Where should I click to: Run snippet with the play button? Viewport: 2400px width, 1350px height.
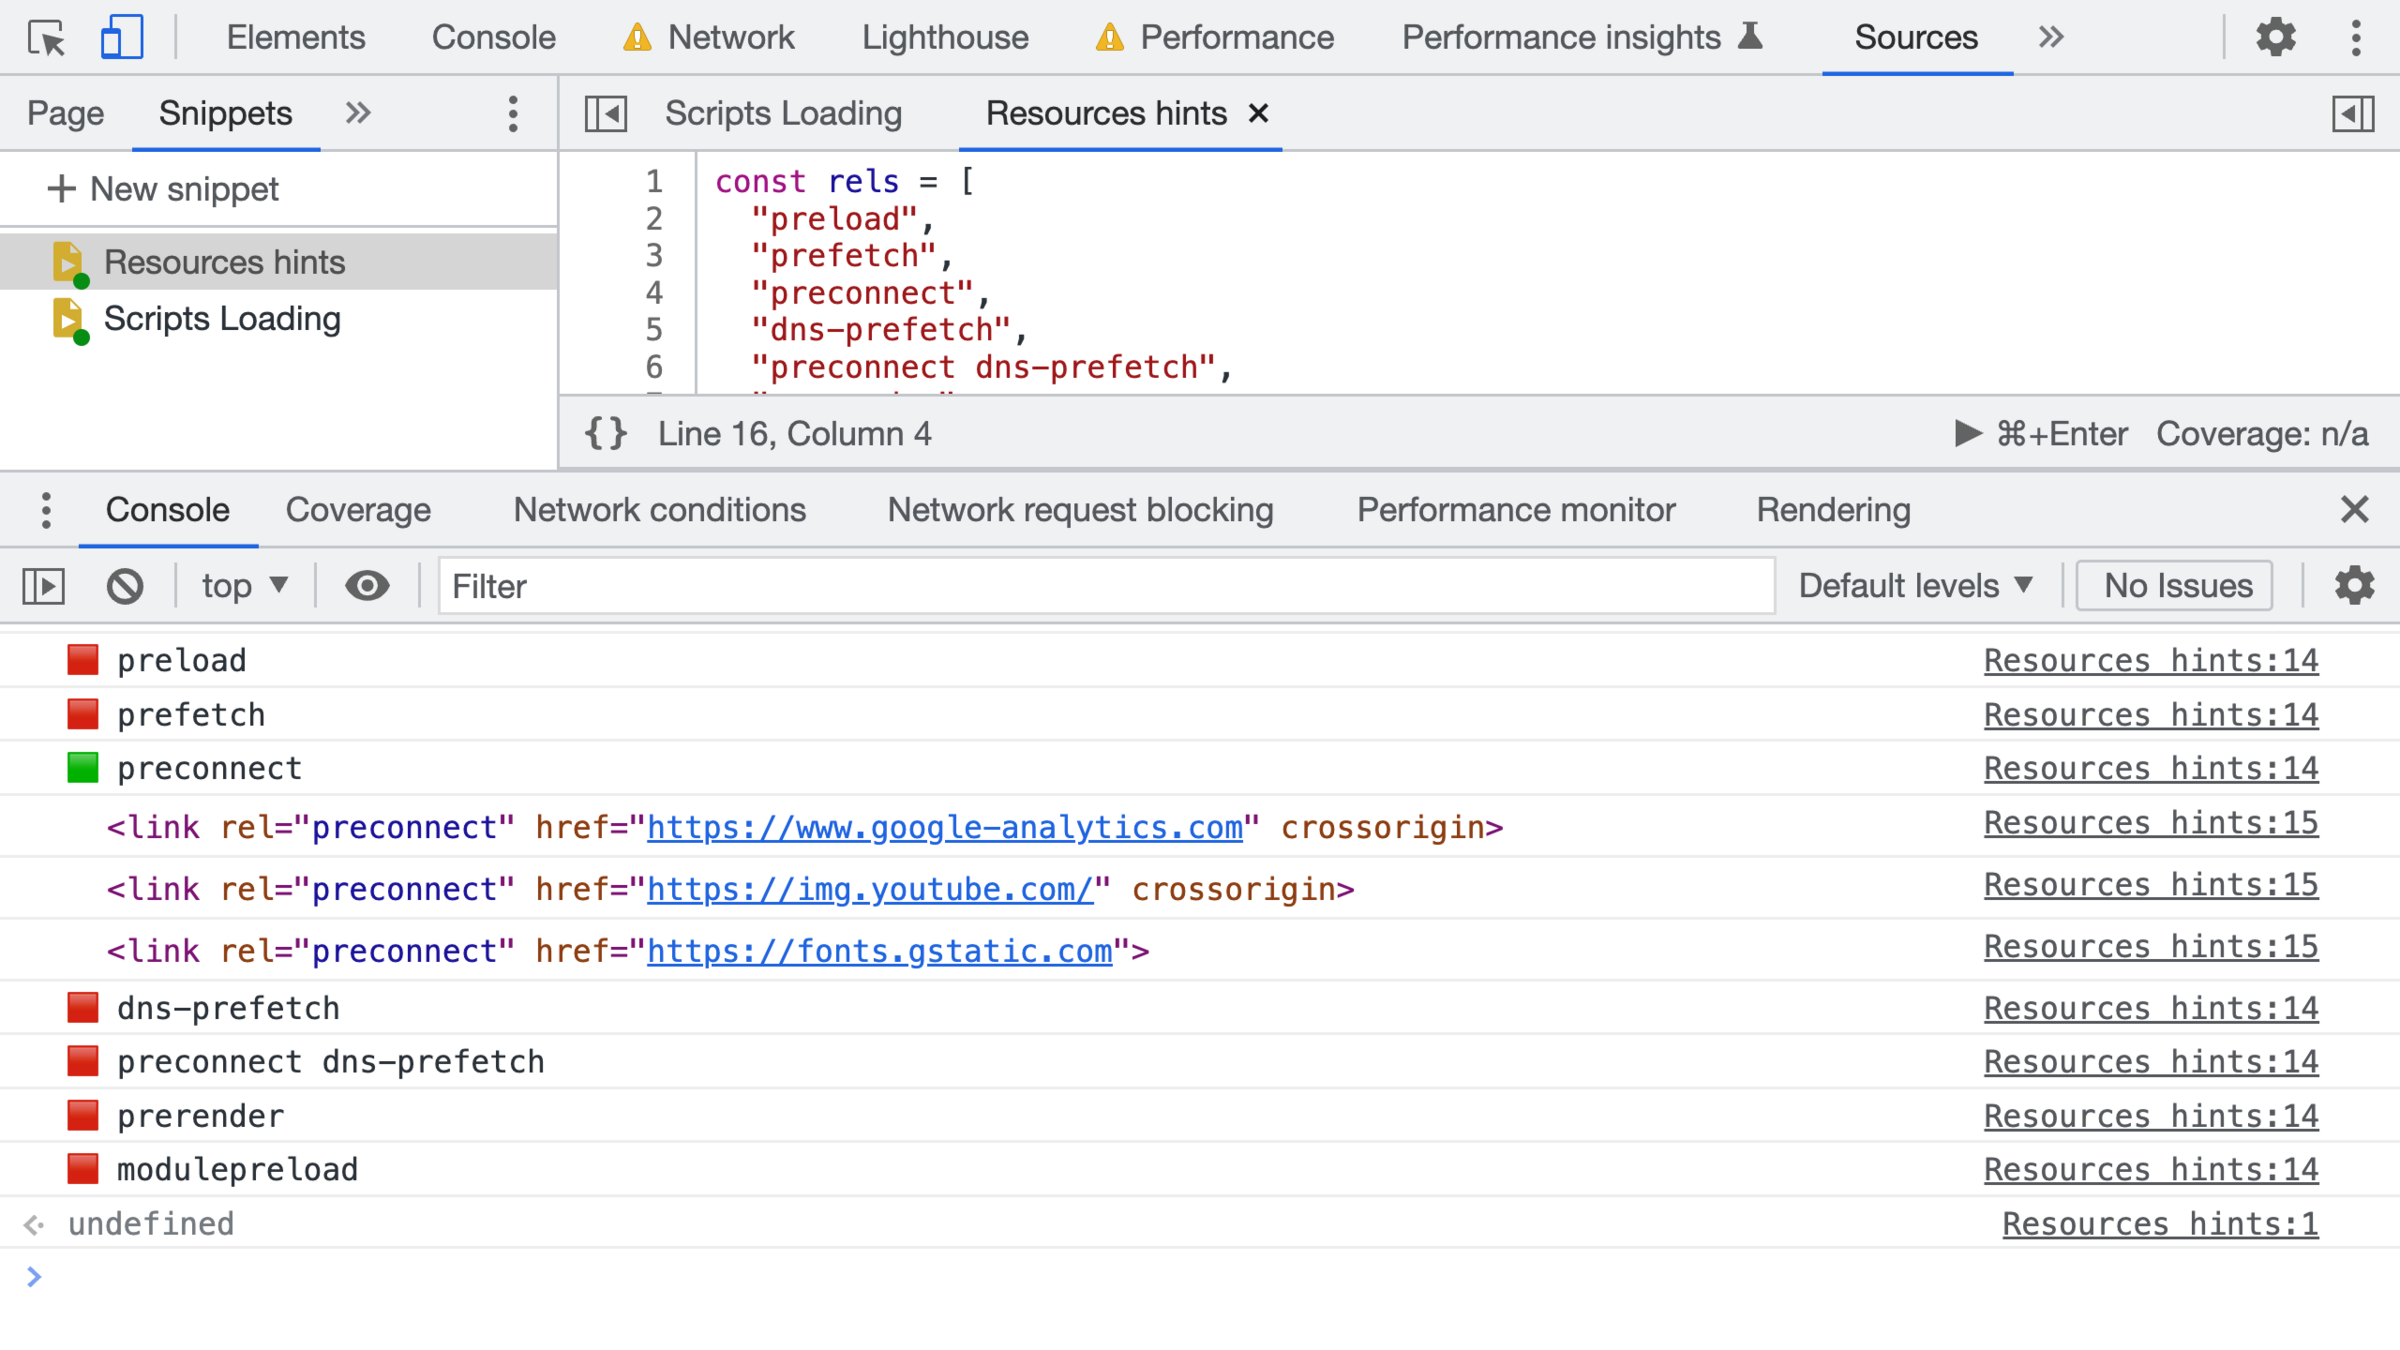point(1967,433)
